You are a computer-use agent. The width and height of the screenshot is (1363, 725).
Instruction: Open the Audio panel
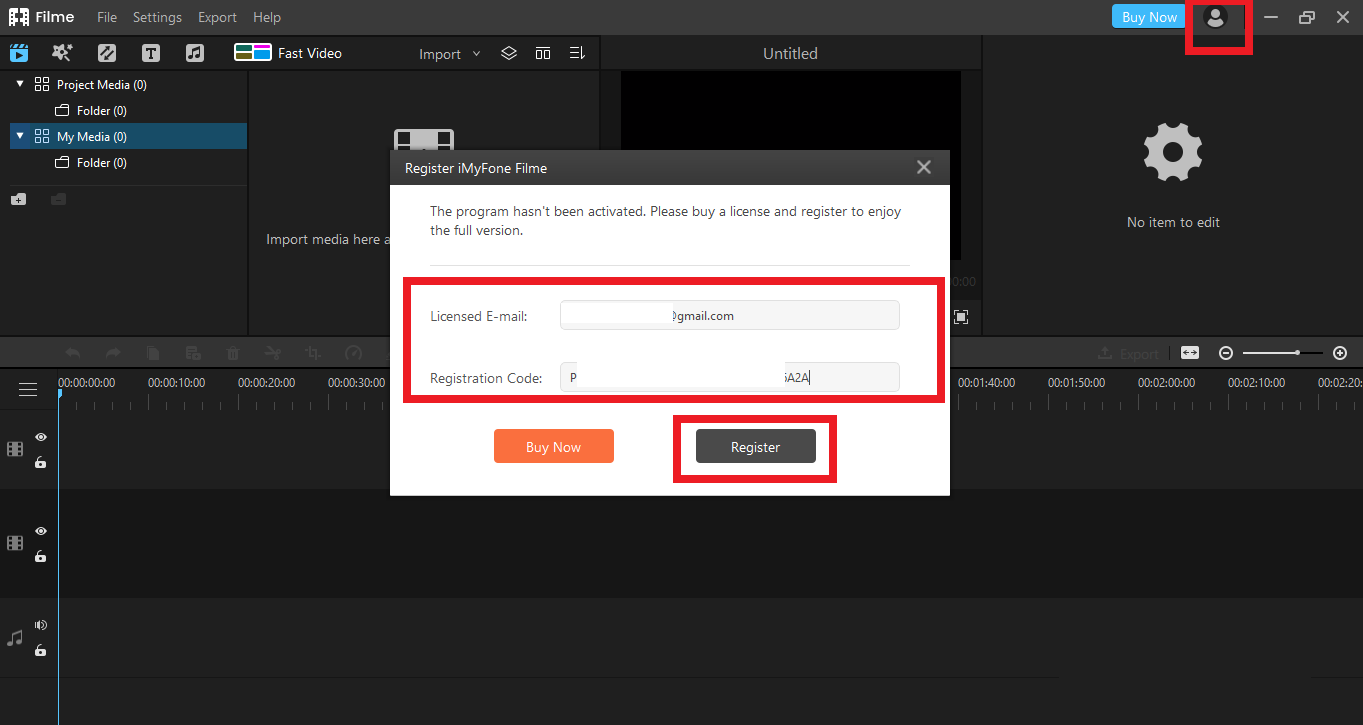coord(195,52)
